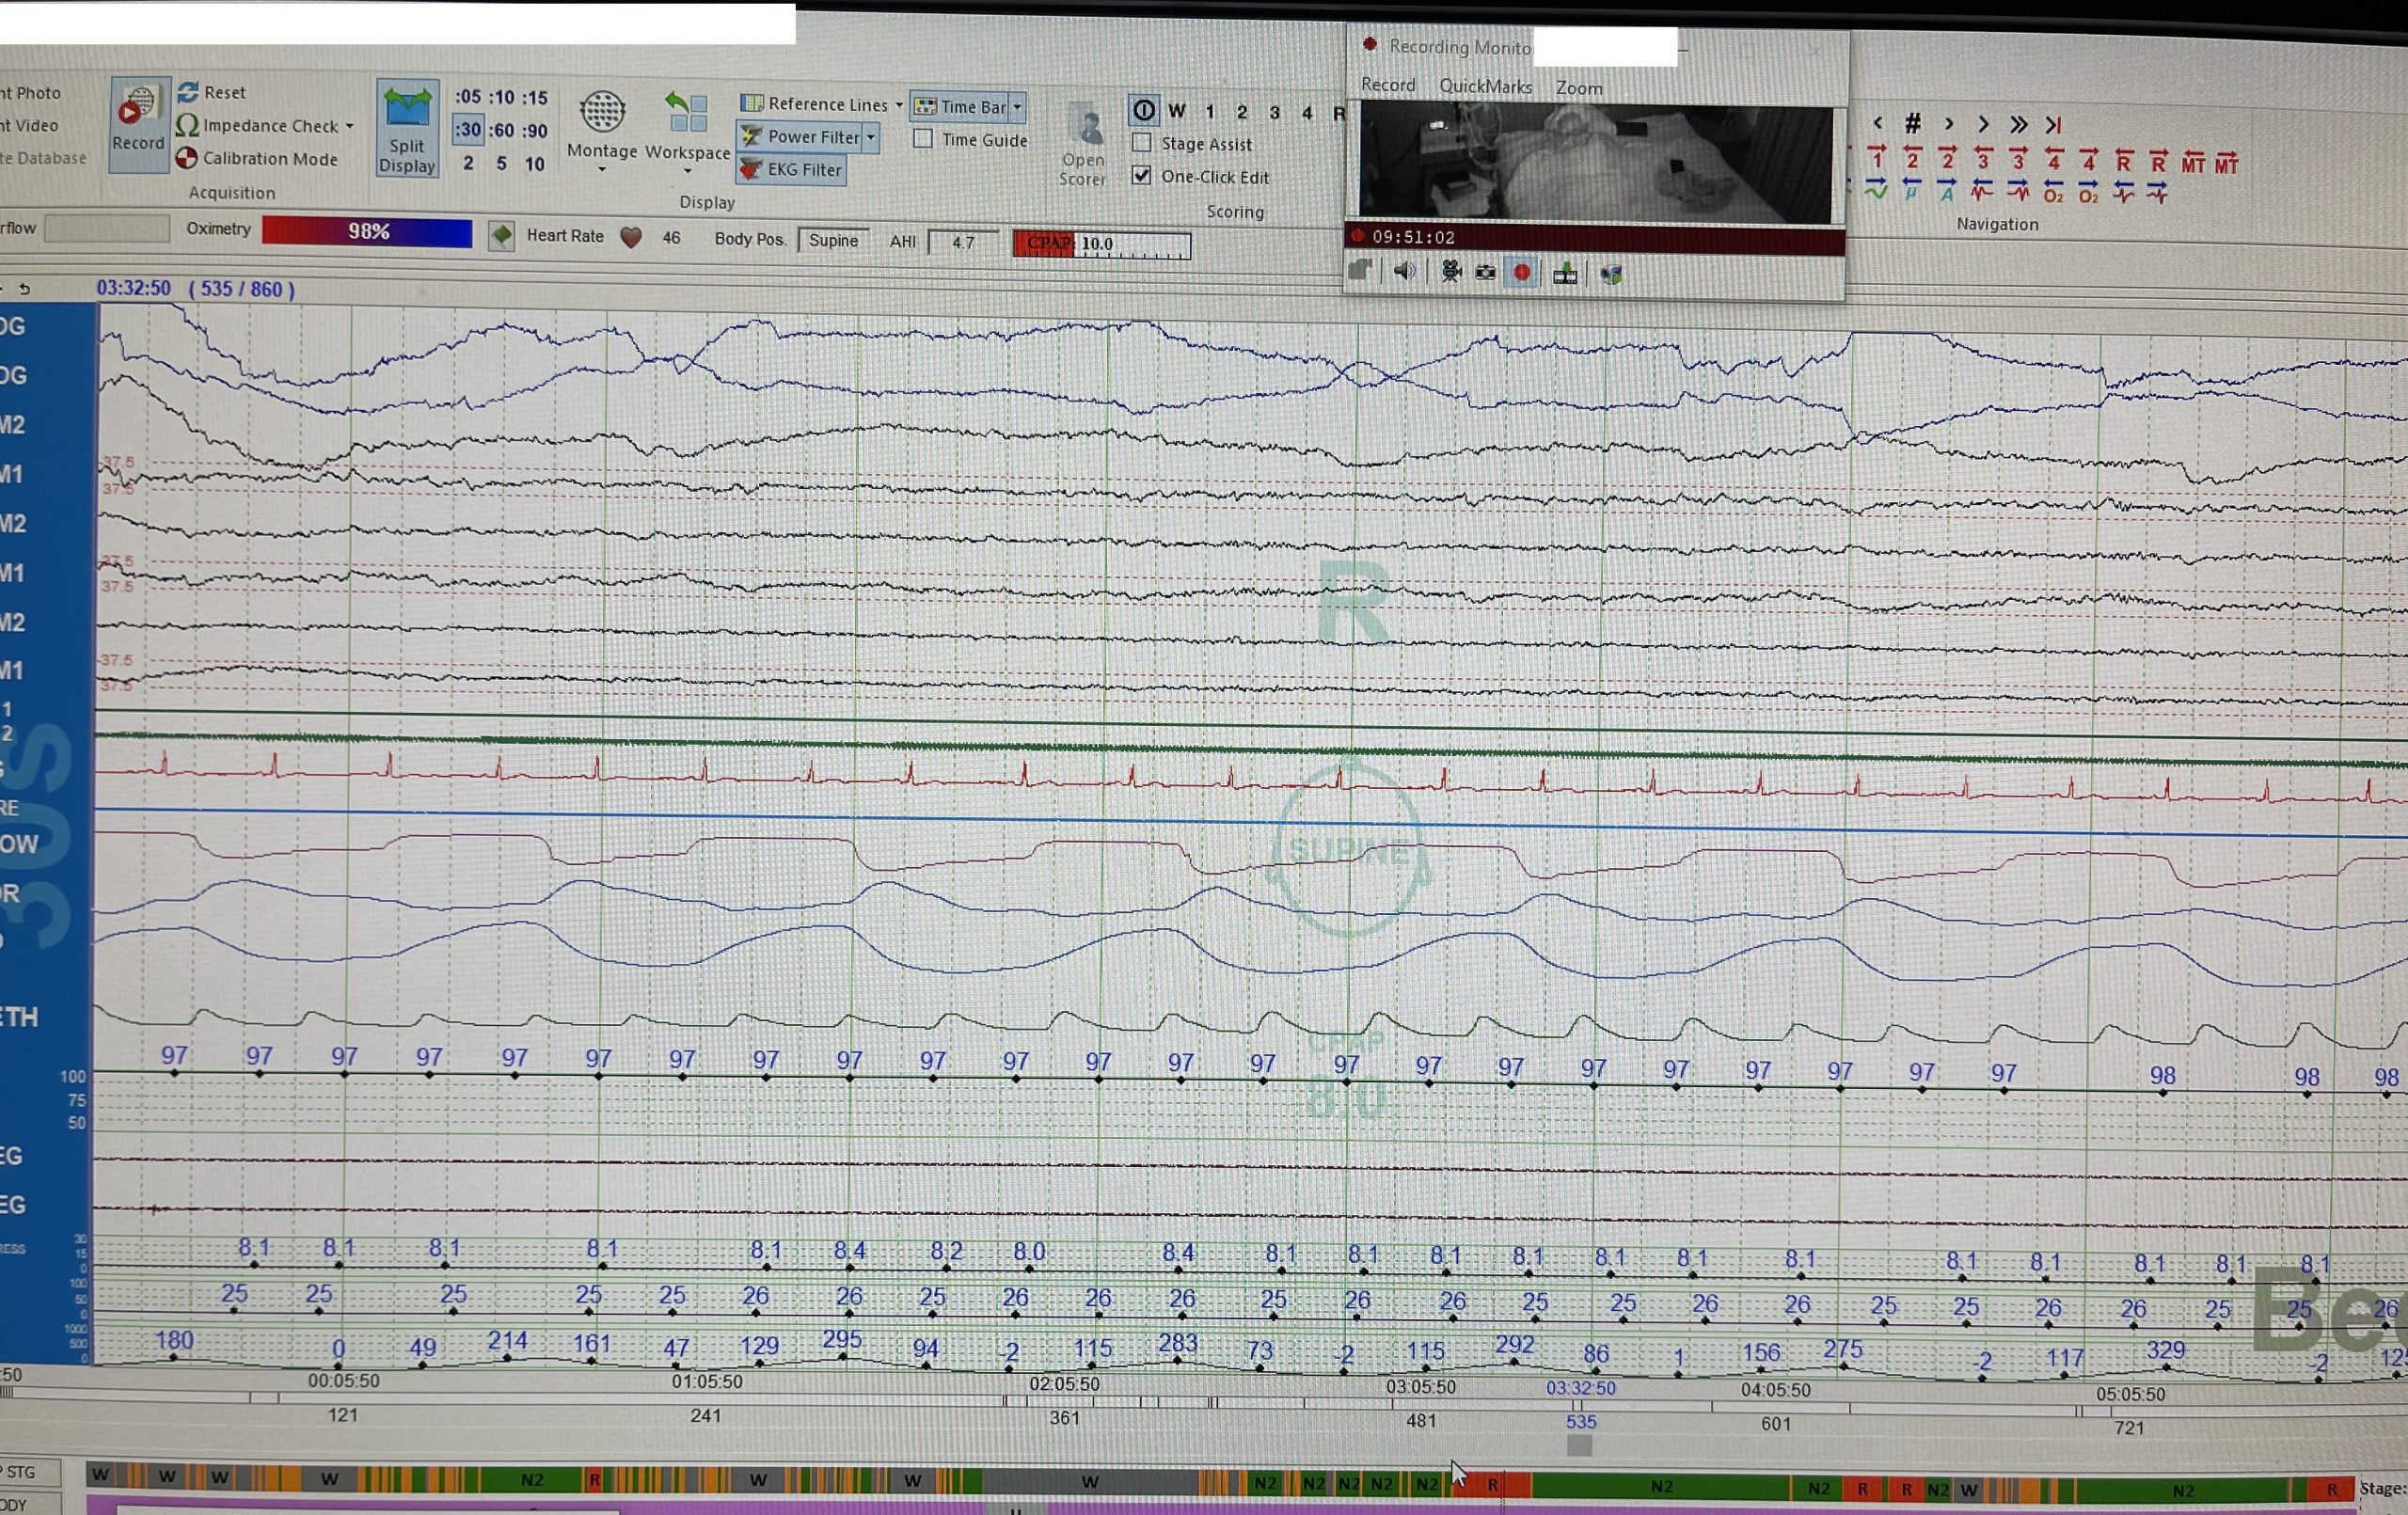
Task: Toggle the Time Guide checkbox
Action: (924, 139)
